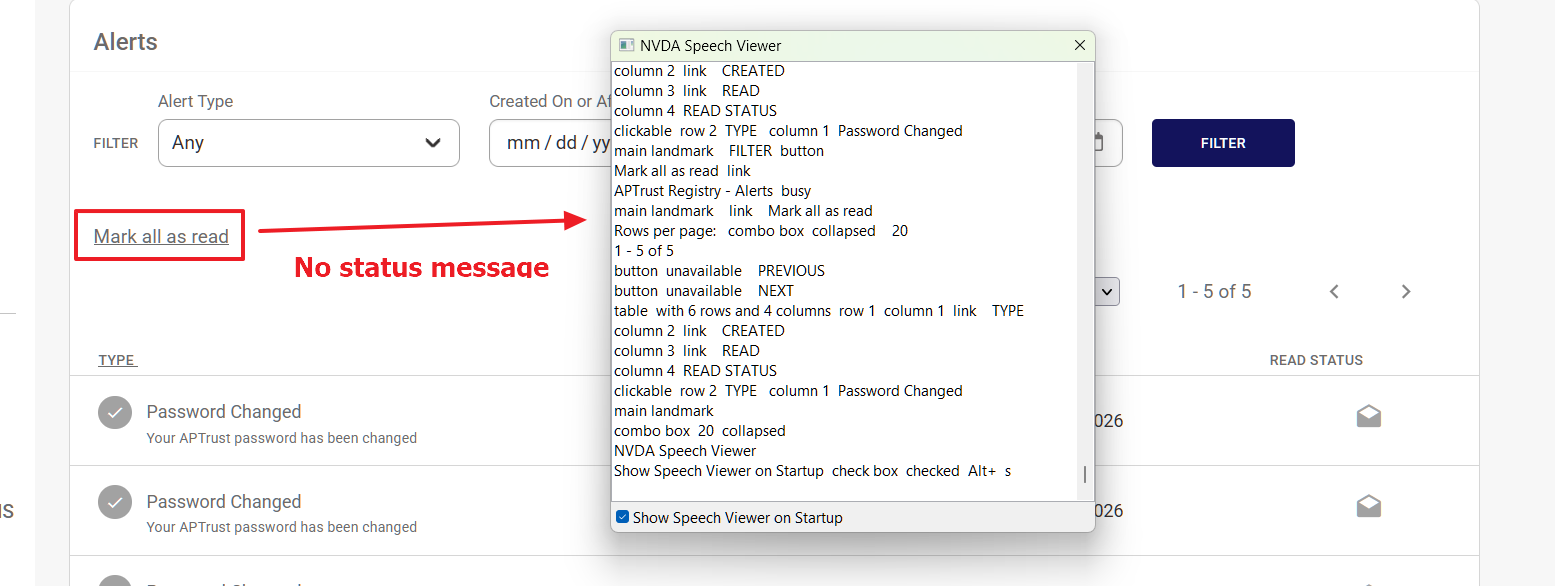Click the Mark all as read link
This screenshot has height=586, width=1555.
tap(161, 237)
